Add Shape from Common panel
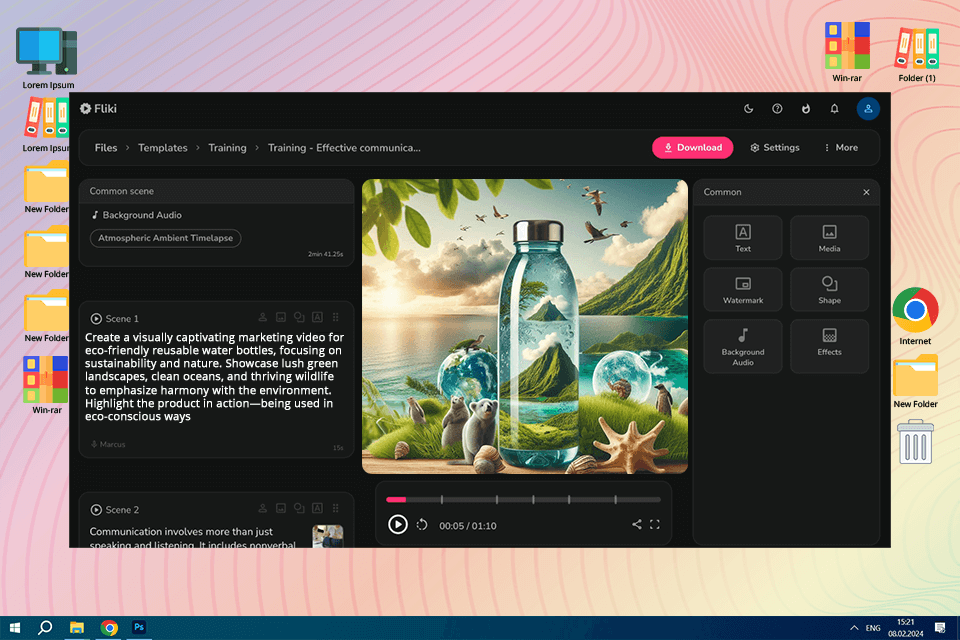960x640 pixels. tap(829, 290)
